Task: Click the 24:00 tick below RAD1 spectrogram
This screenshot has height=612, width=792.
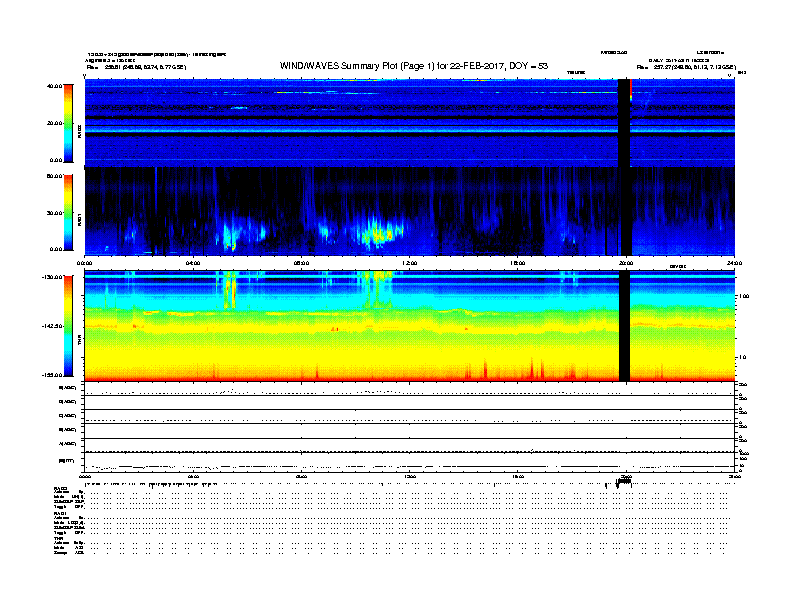Action: coord(734,263)
